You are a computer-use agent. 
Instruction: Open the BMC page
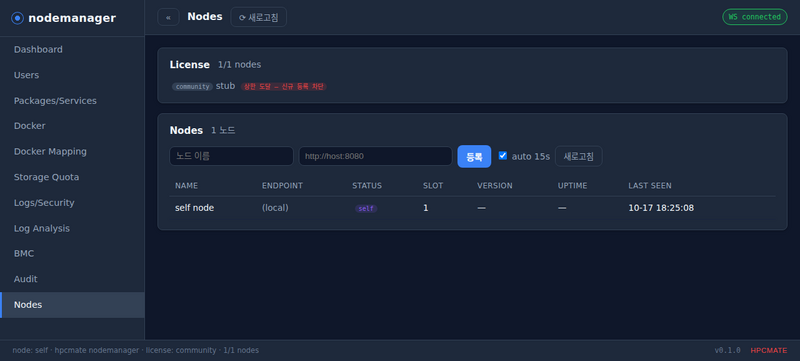[x=72, y=253]
